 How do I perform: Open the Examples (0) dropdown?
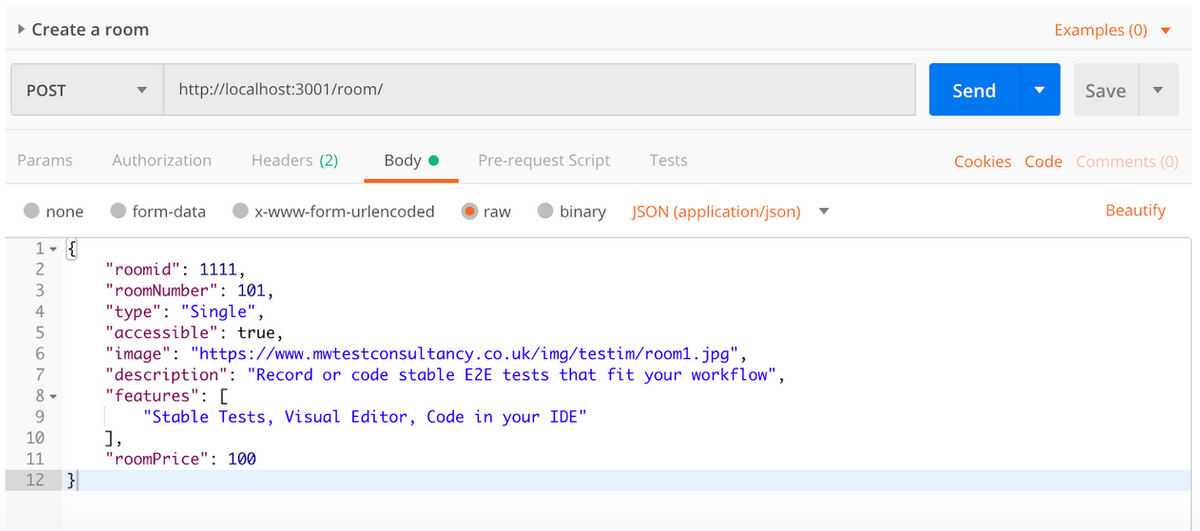click(1112, 30)
